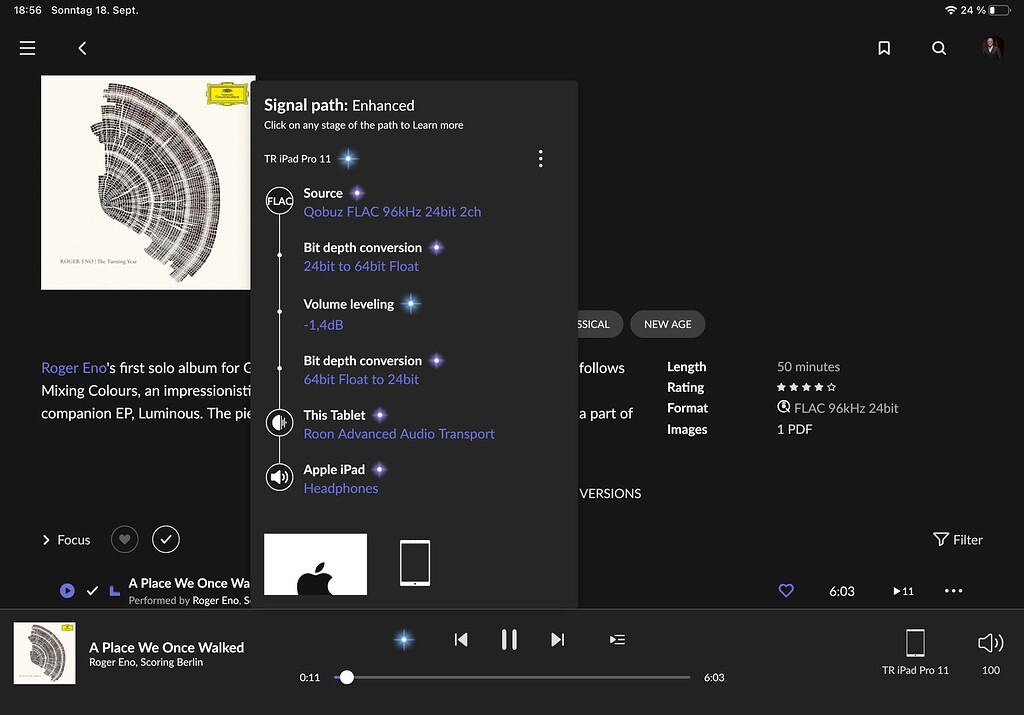Open the three-dot menu in the Signal path popup

(x=541, y=158)
